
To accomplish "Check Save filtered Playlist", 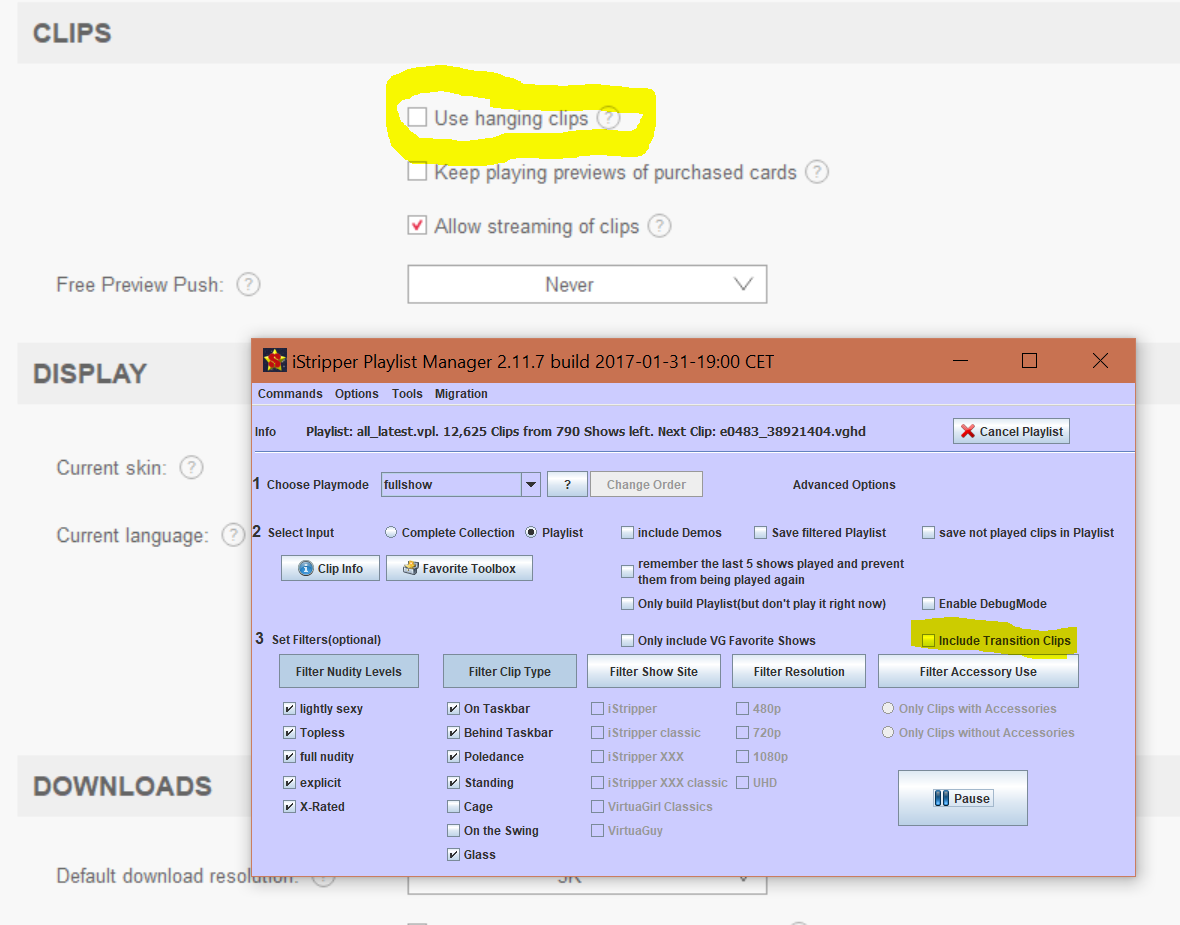I will tap(761, 533).
